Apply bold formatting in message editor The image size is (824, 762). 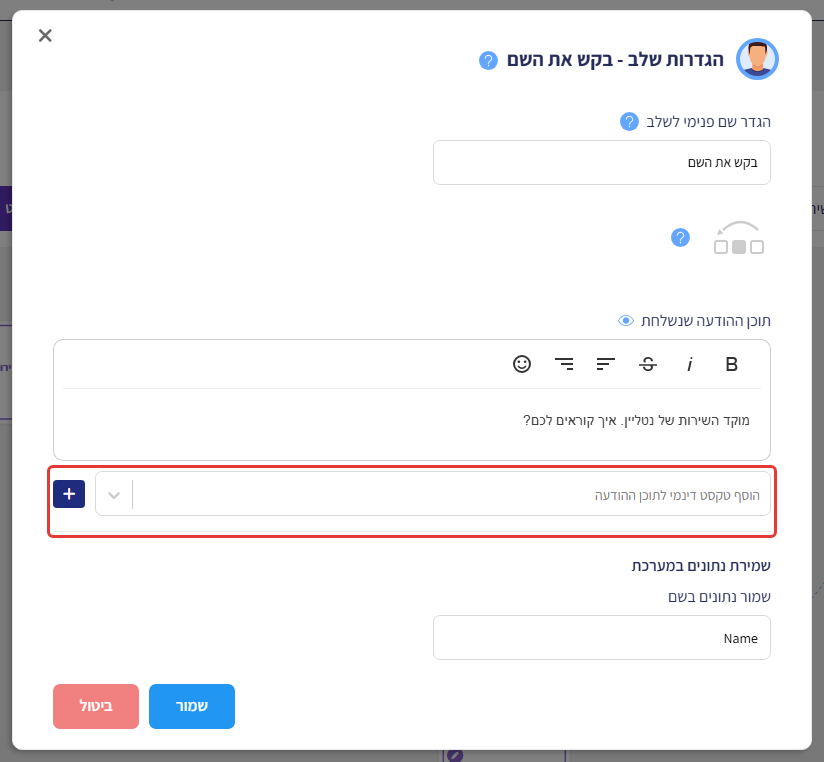[x=731, y=364]
